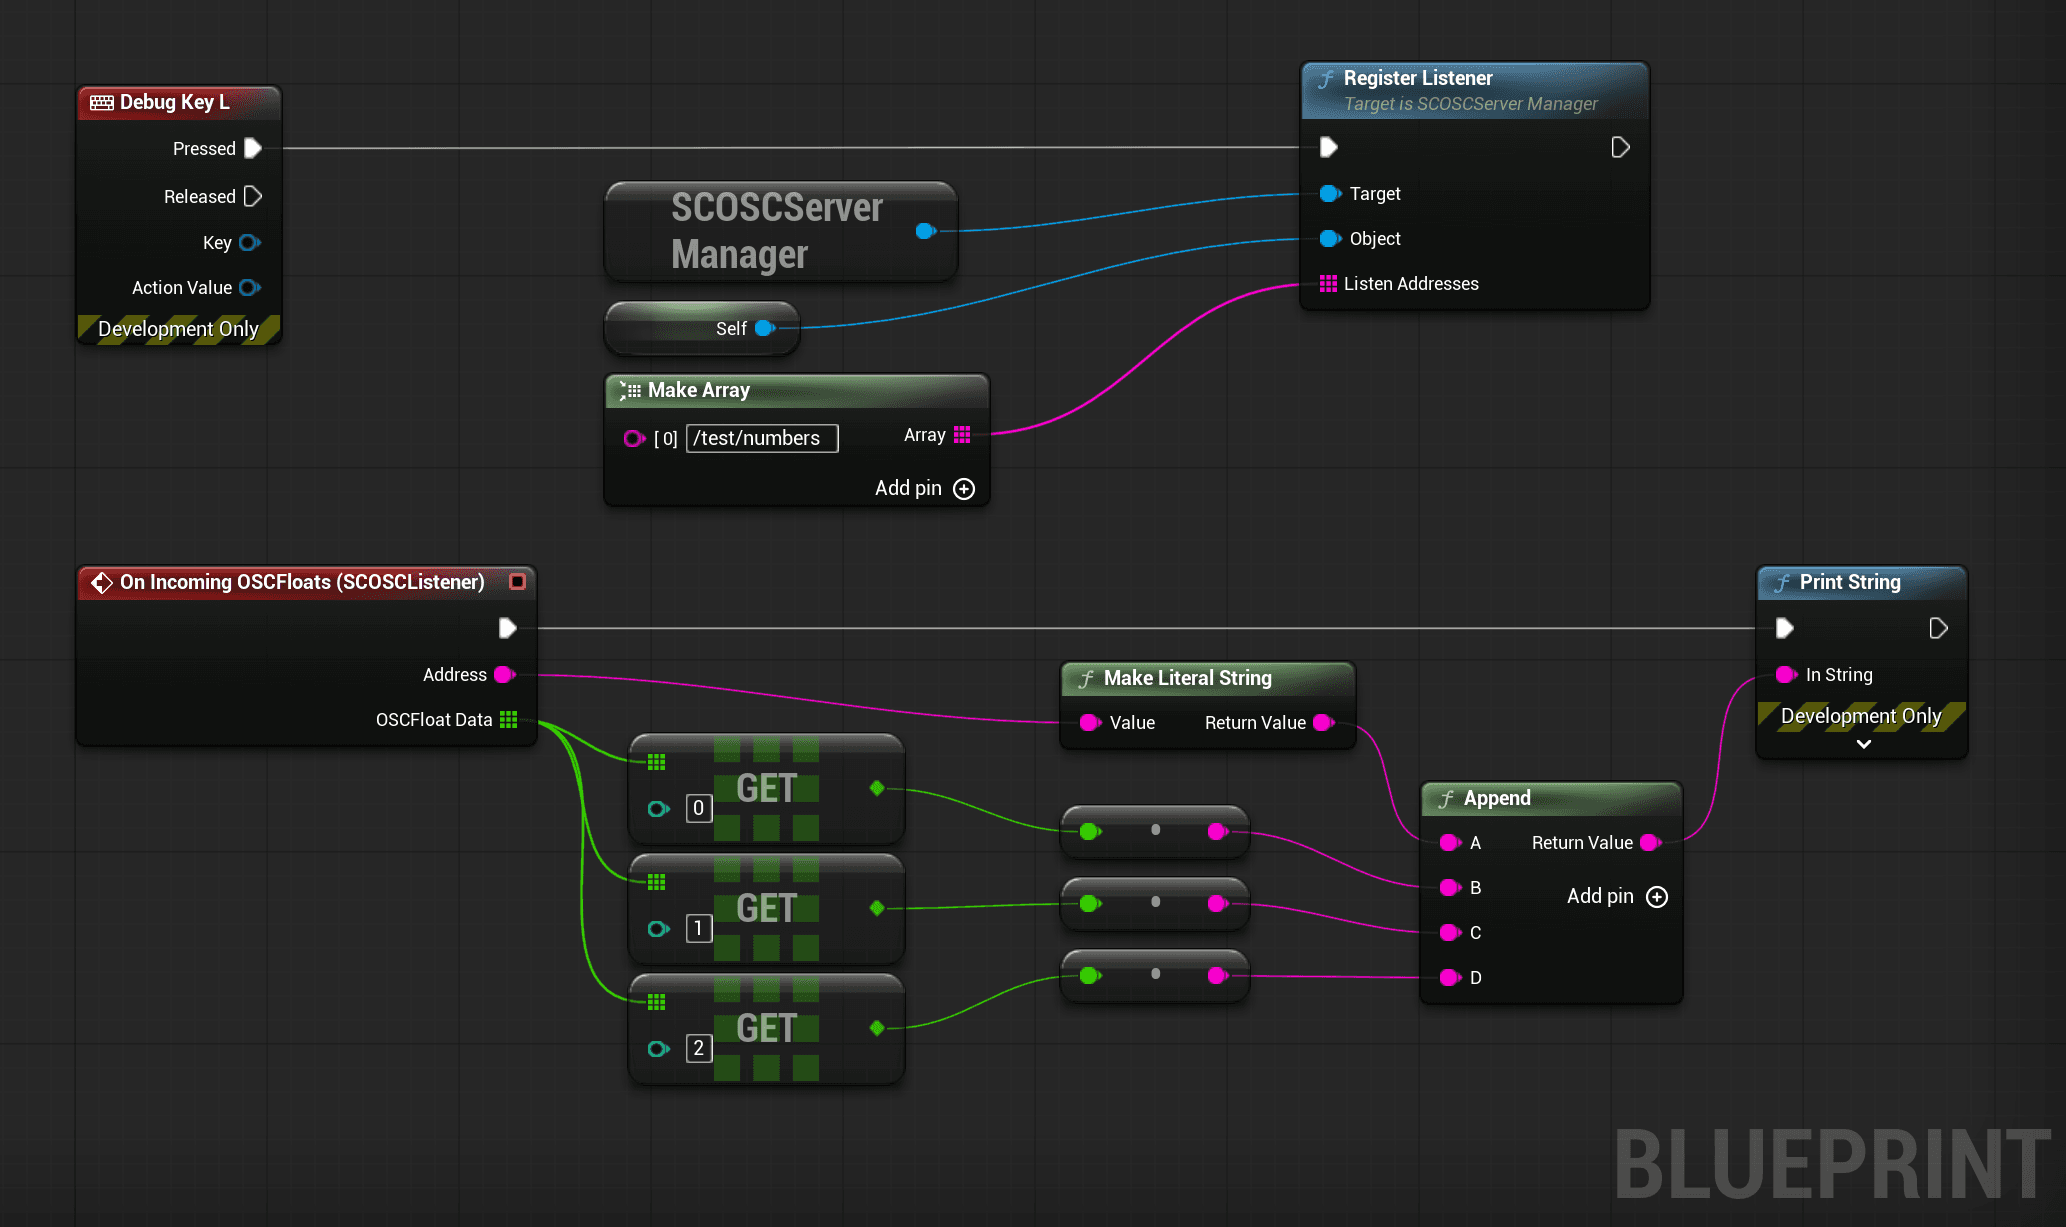Click the Released execution pin on Debug Key L
The width and height of the screenshot is (2066, 1227).
[x=253, y=196]
